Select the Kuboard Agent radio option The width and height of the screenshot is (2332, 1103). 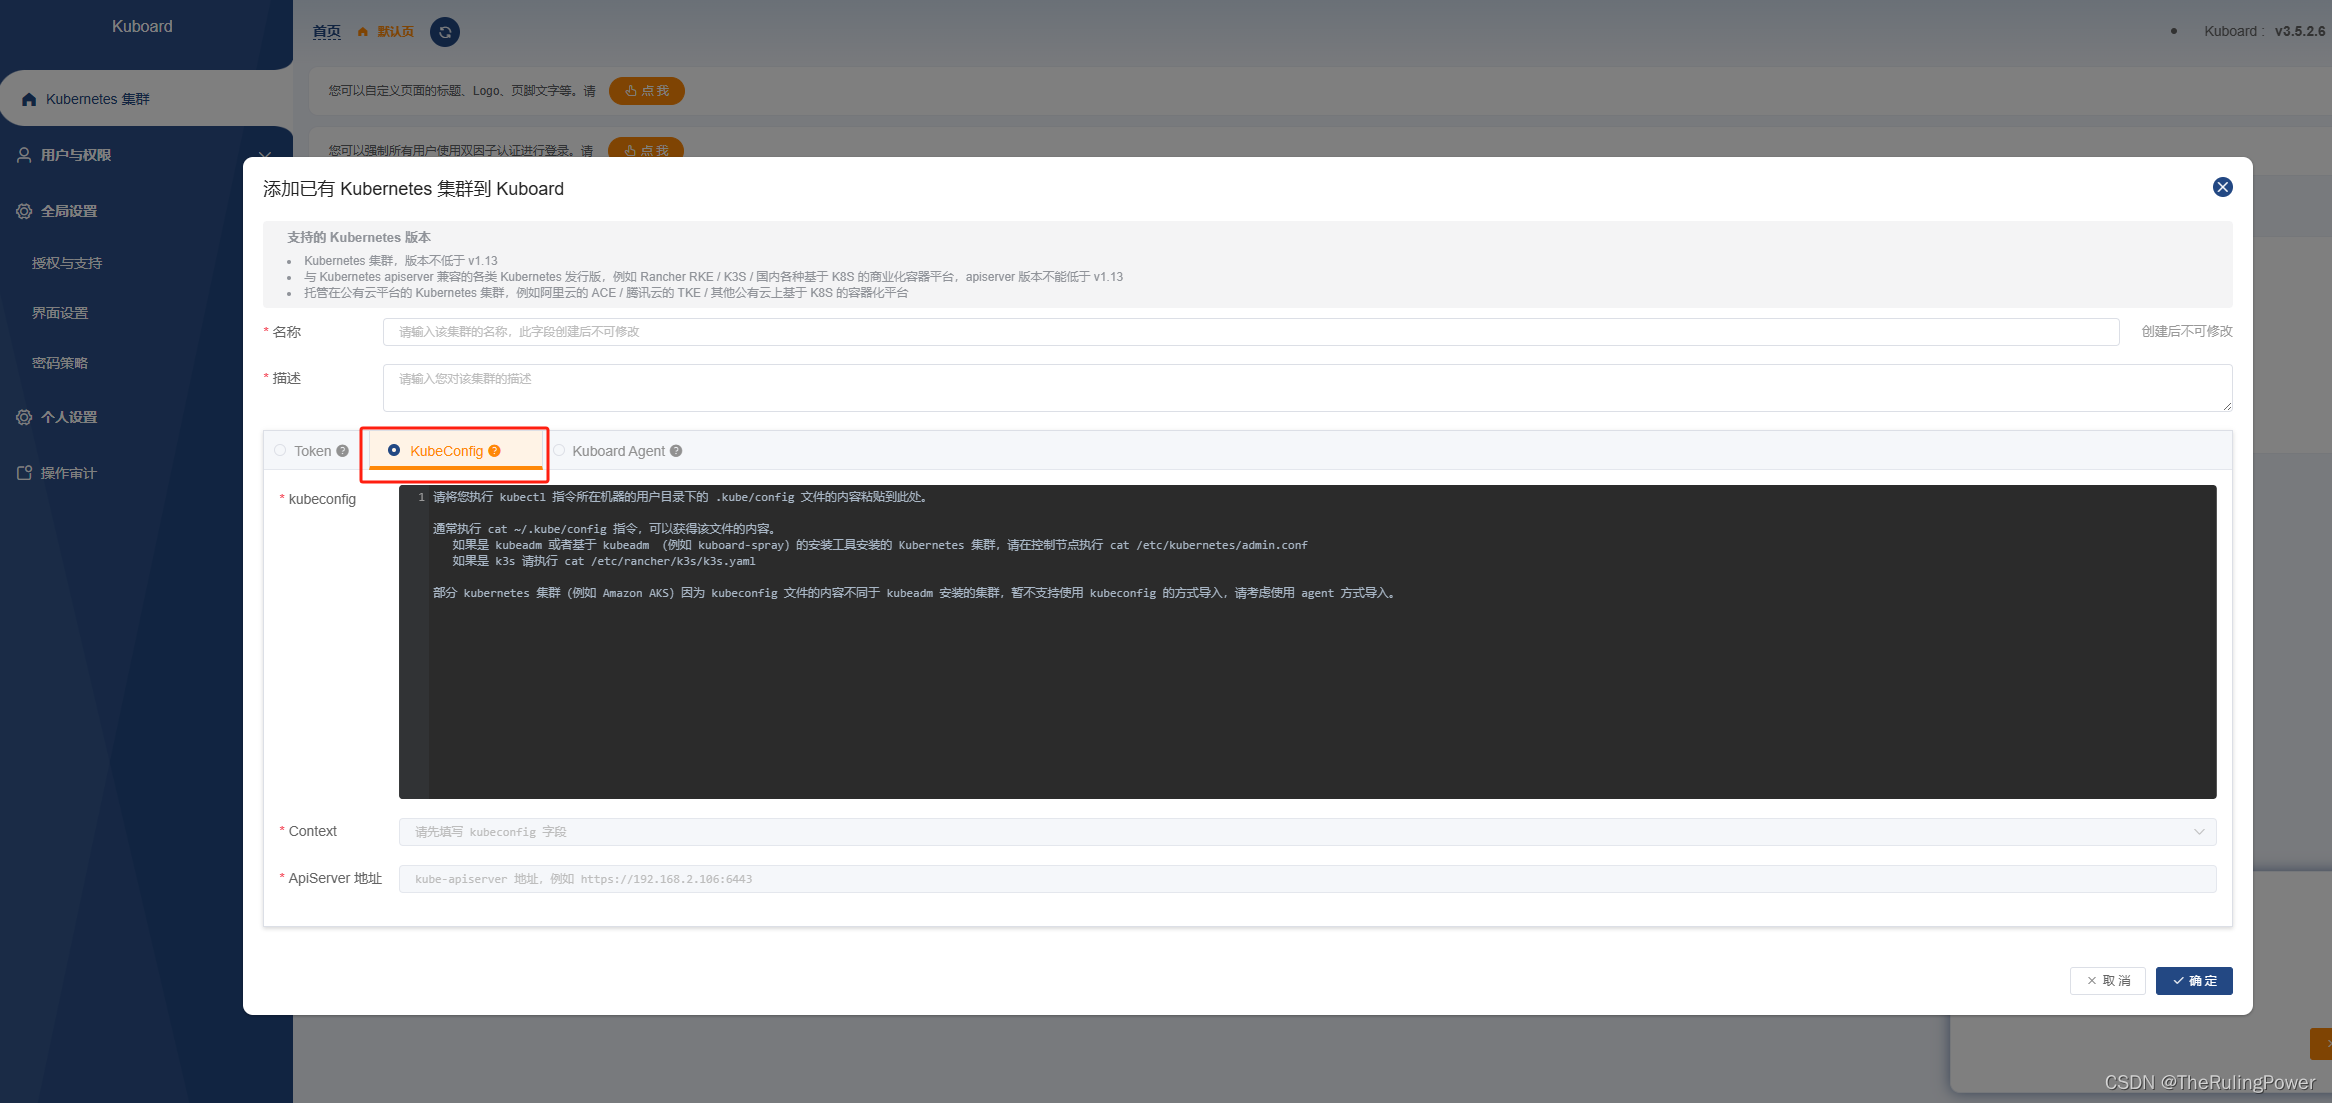[x=559, y=451]
